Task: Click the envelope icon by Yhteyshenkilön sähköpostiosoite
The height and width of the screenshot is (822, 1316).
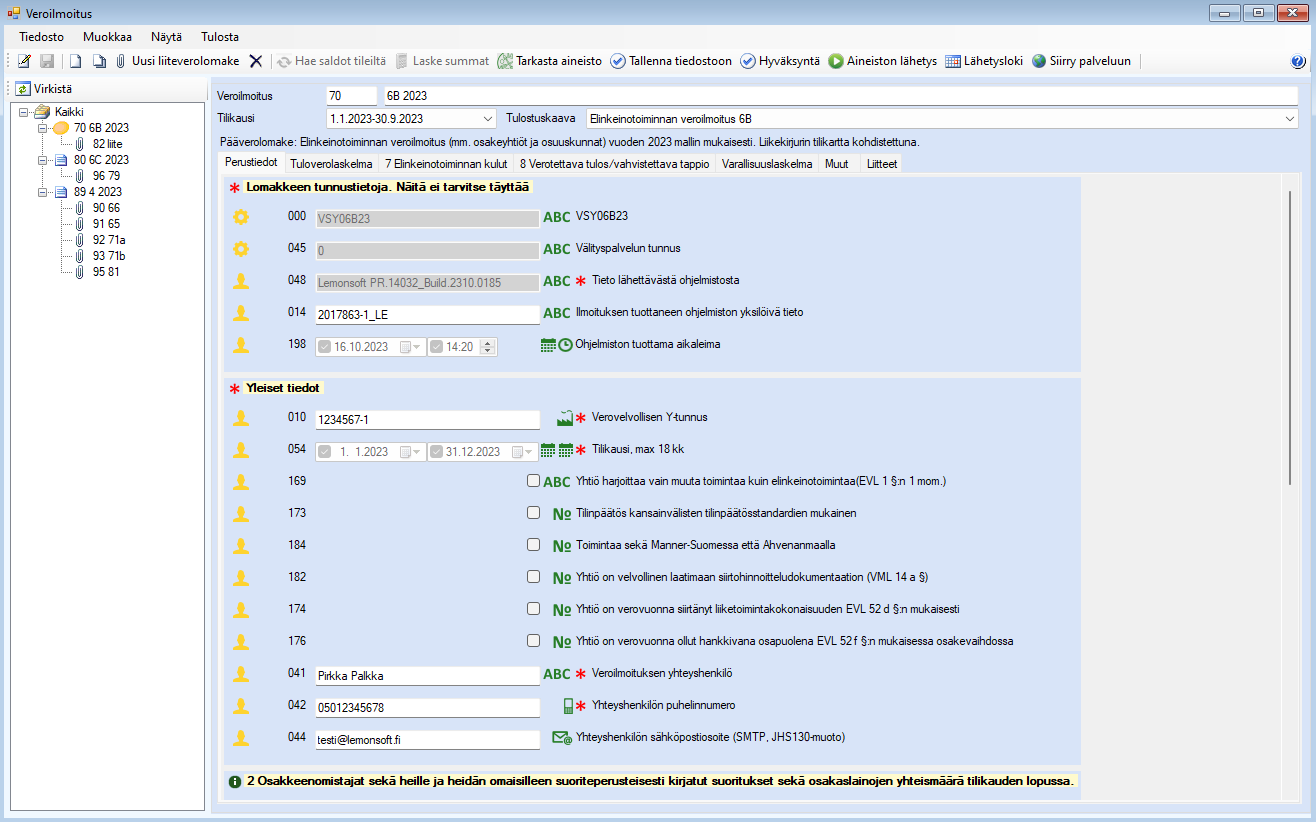Action: pyautogui.click(x=562, y=738)
